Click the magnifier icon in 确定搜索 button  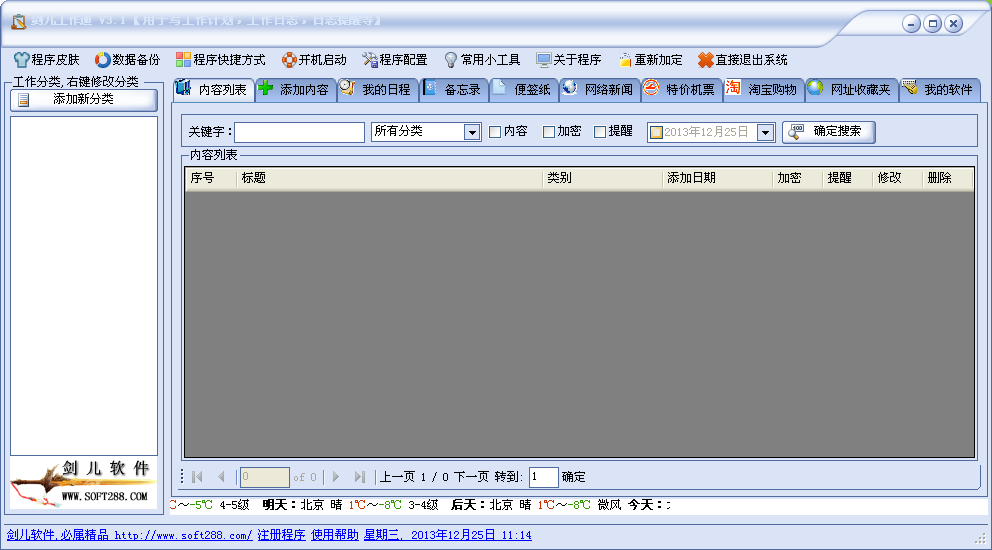coord(796,132)
